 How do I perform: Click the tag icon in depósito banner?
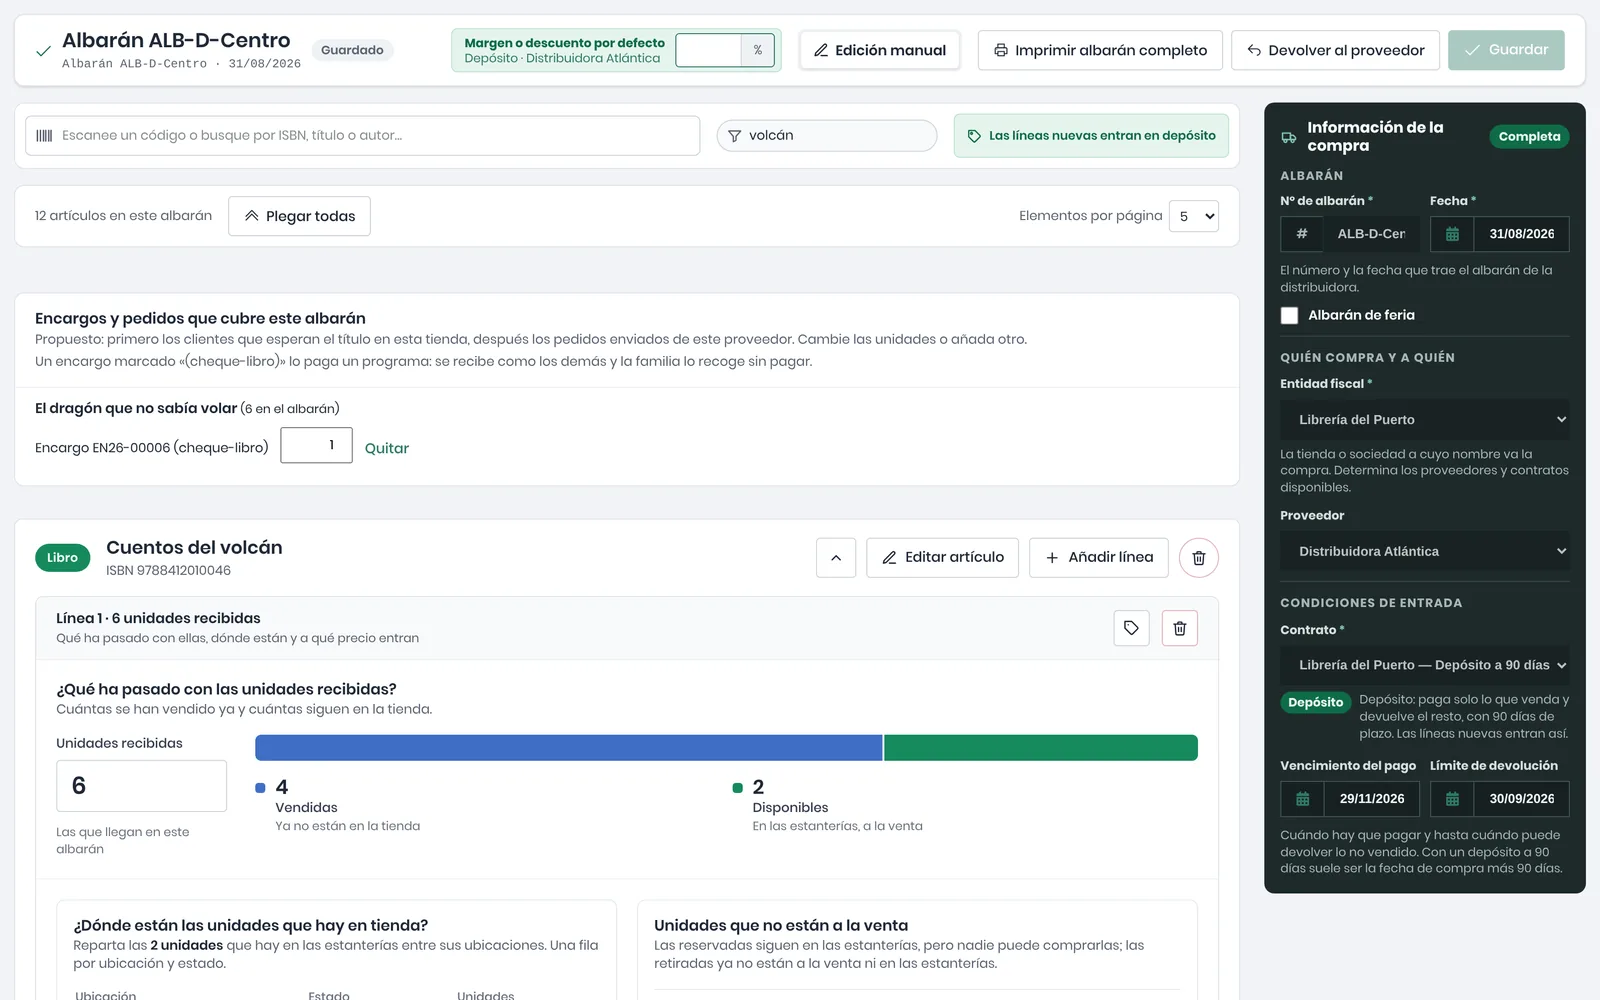coord(974,136)
